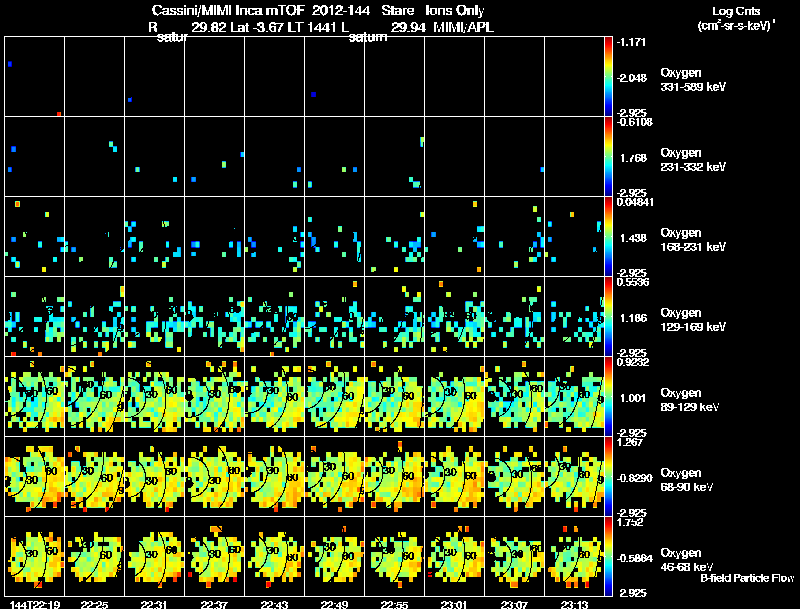Click the 1.768 colorbar value
Viewport: 800px width, 609px height.
tap(633, 158)
